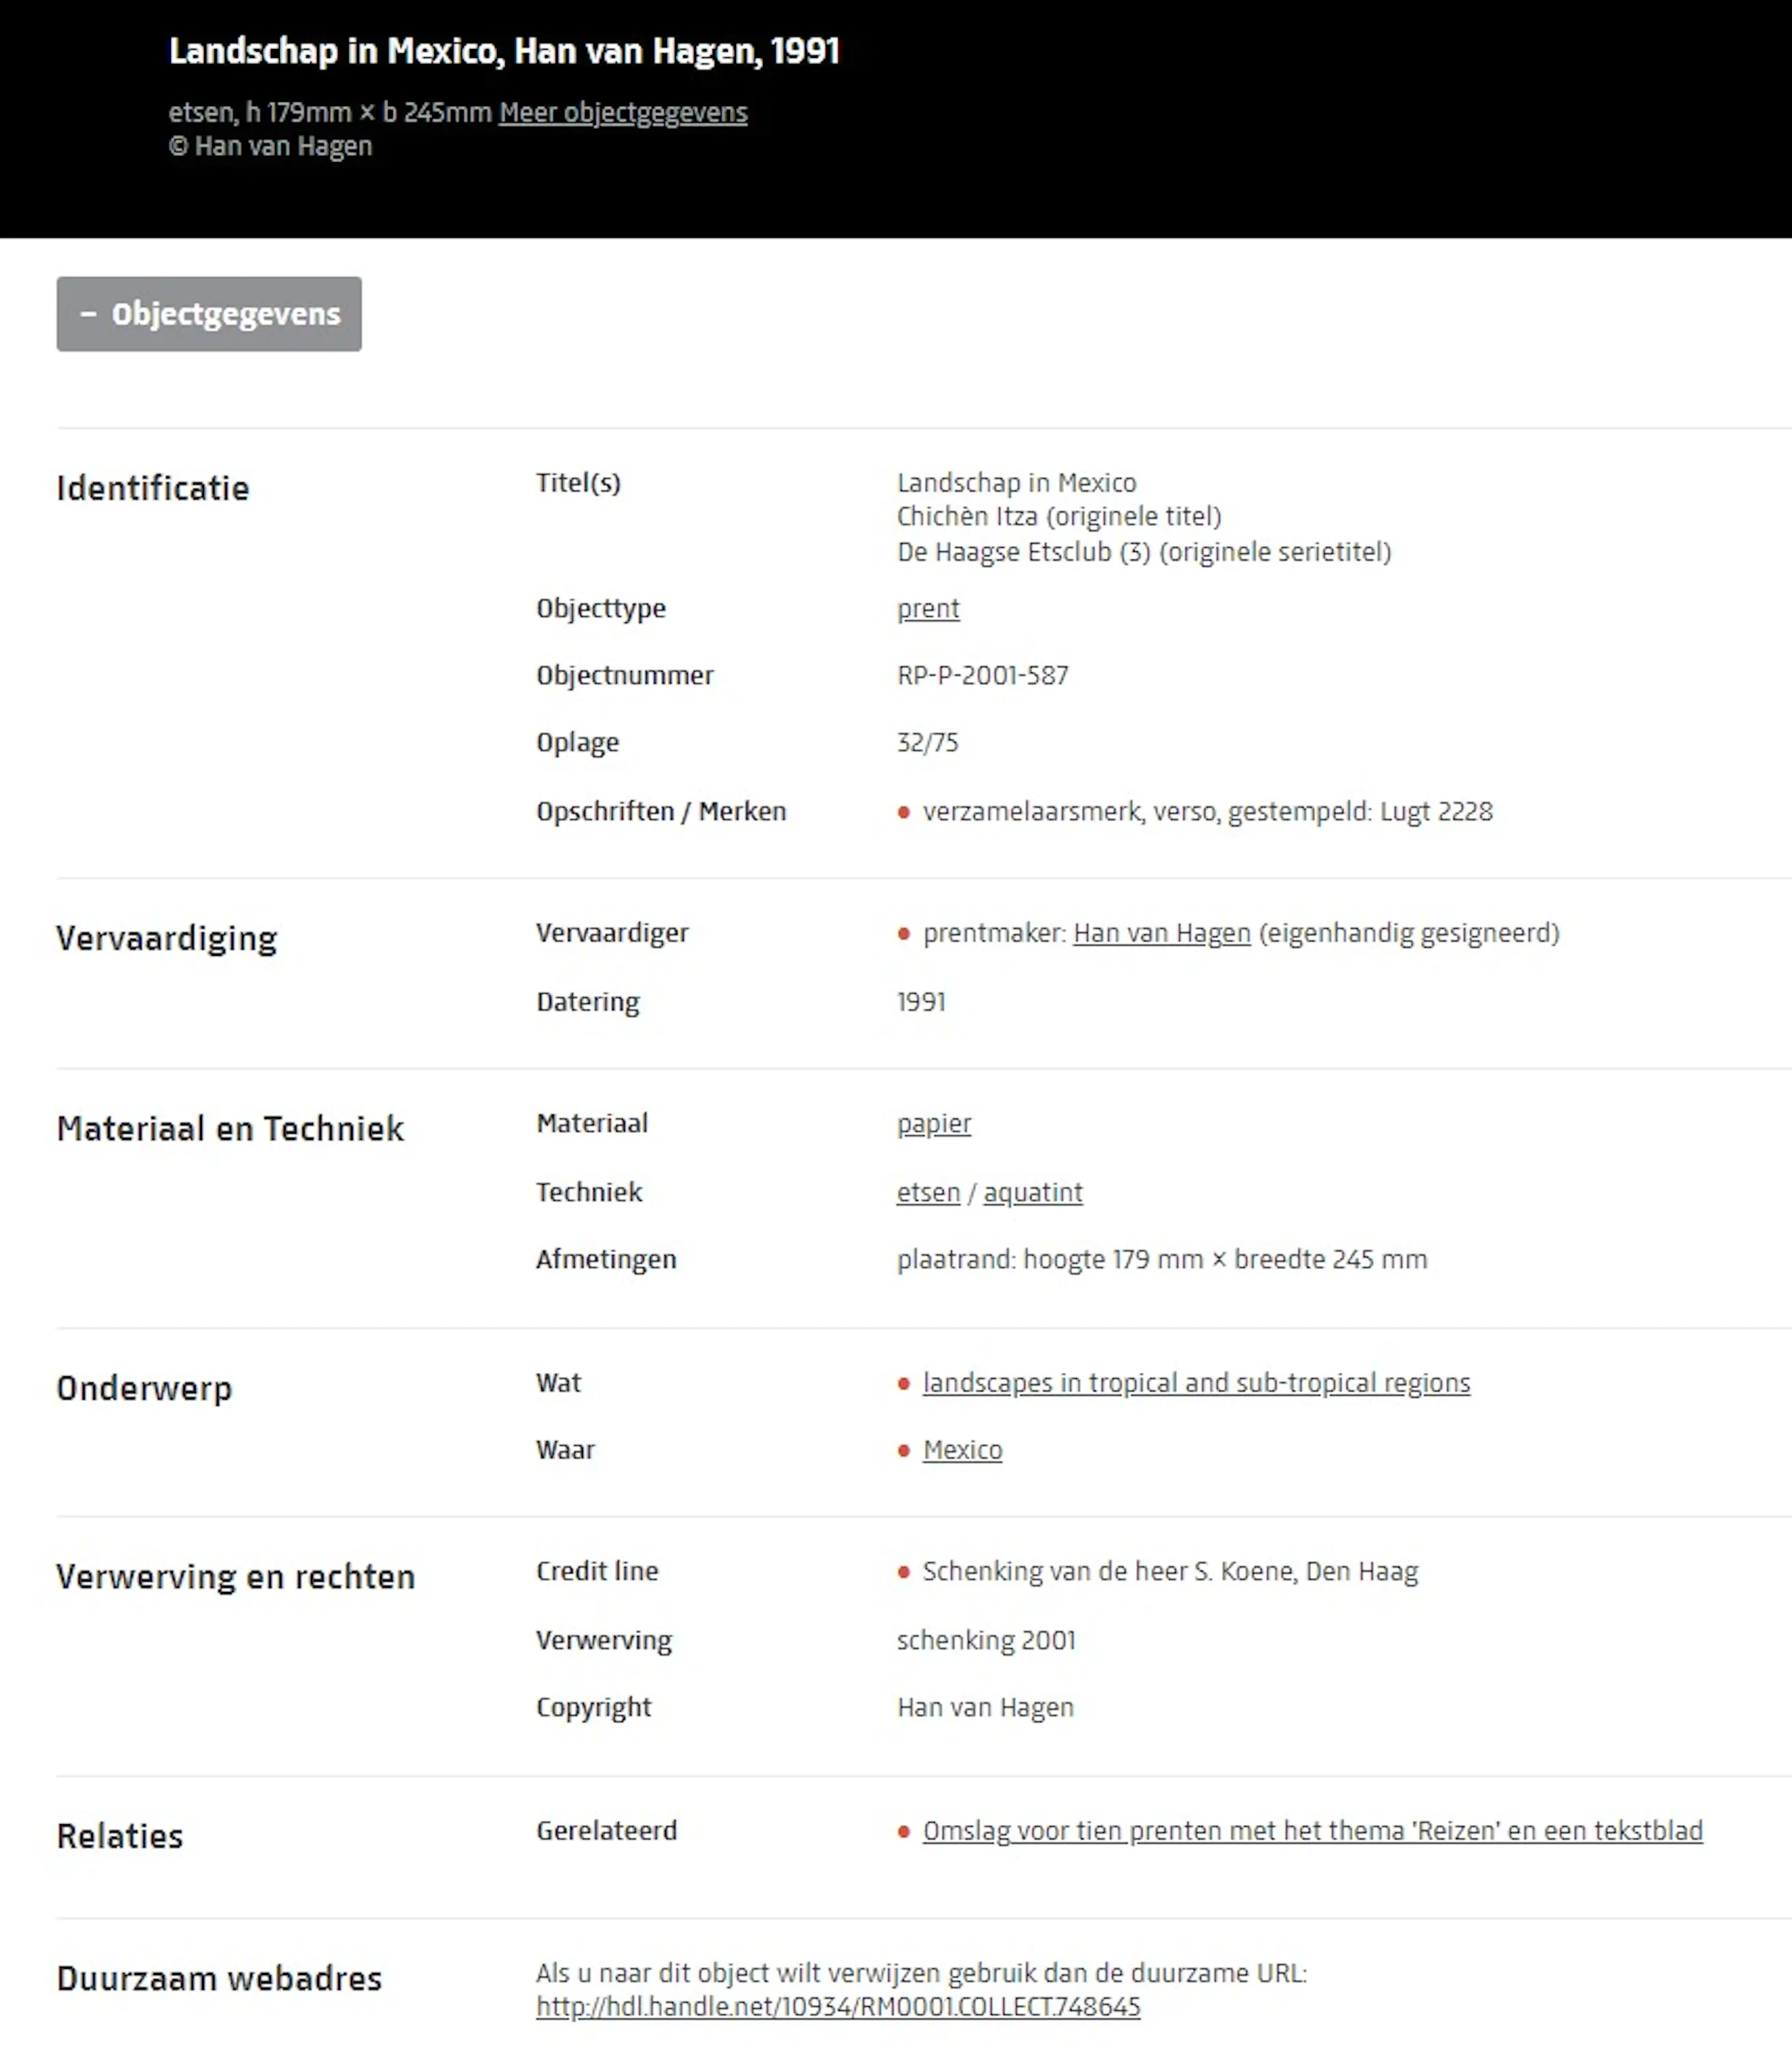Click the '© Han van Hagen' header text
1792x2064 pixels.
pos(270,147)
